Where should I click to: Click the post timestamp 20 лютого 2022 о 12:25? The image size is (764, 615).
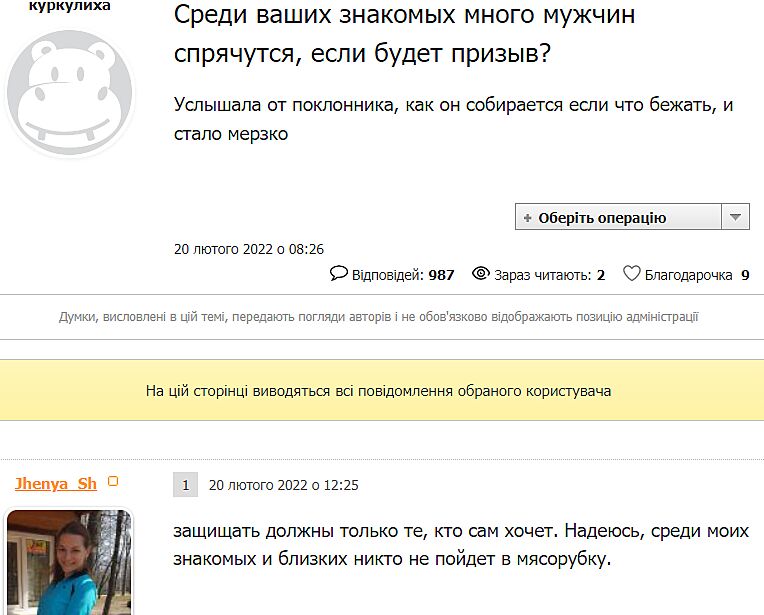[x=283, y=485]
